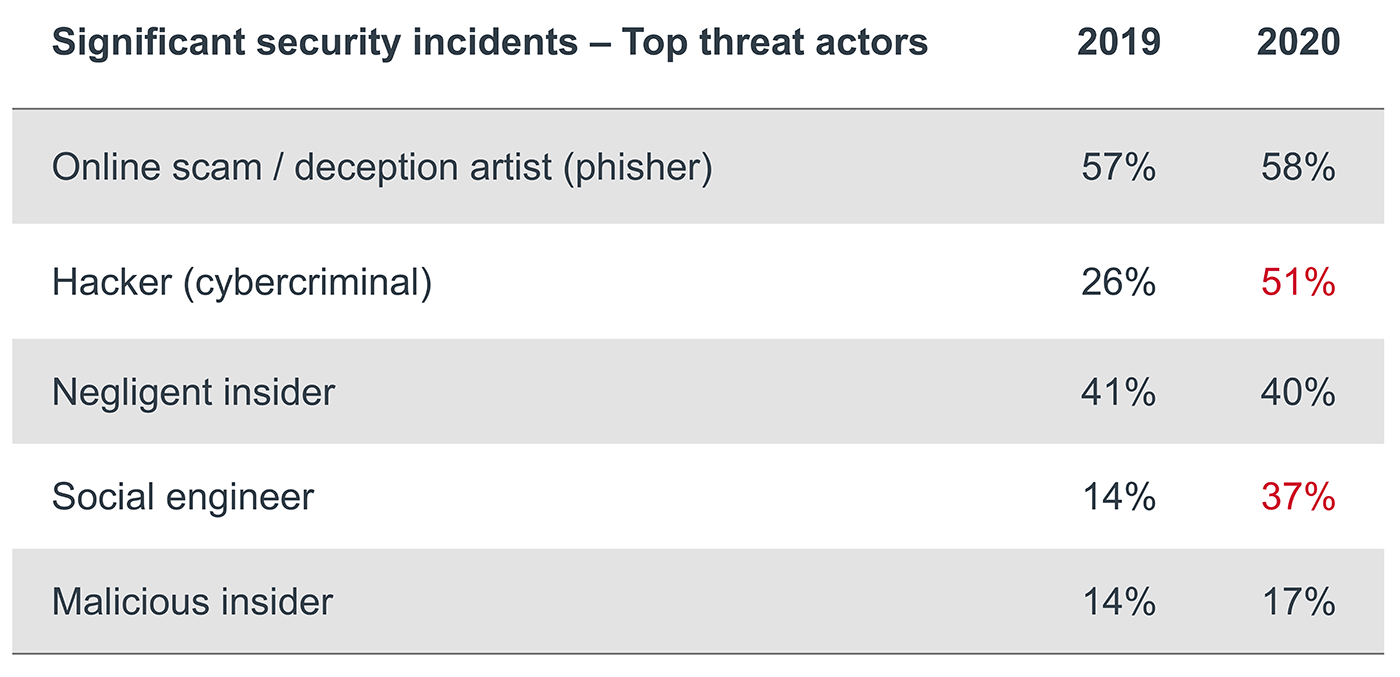Click the 57% value for online scam
The height and width of the screenshot is (677, 1400).
click(1118, 168)
